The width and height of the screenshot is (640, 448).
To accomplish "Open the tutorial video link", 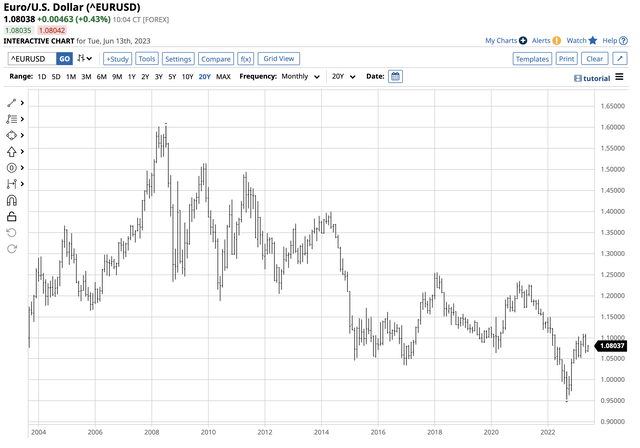I will pyautogui.click(x=592, y=78).
